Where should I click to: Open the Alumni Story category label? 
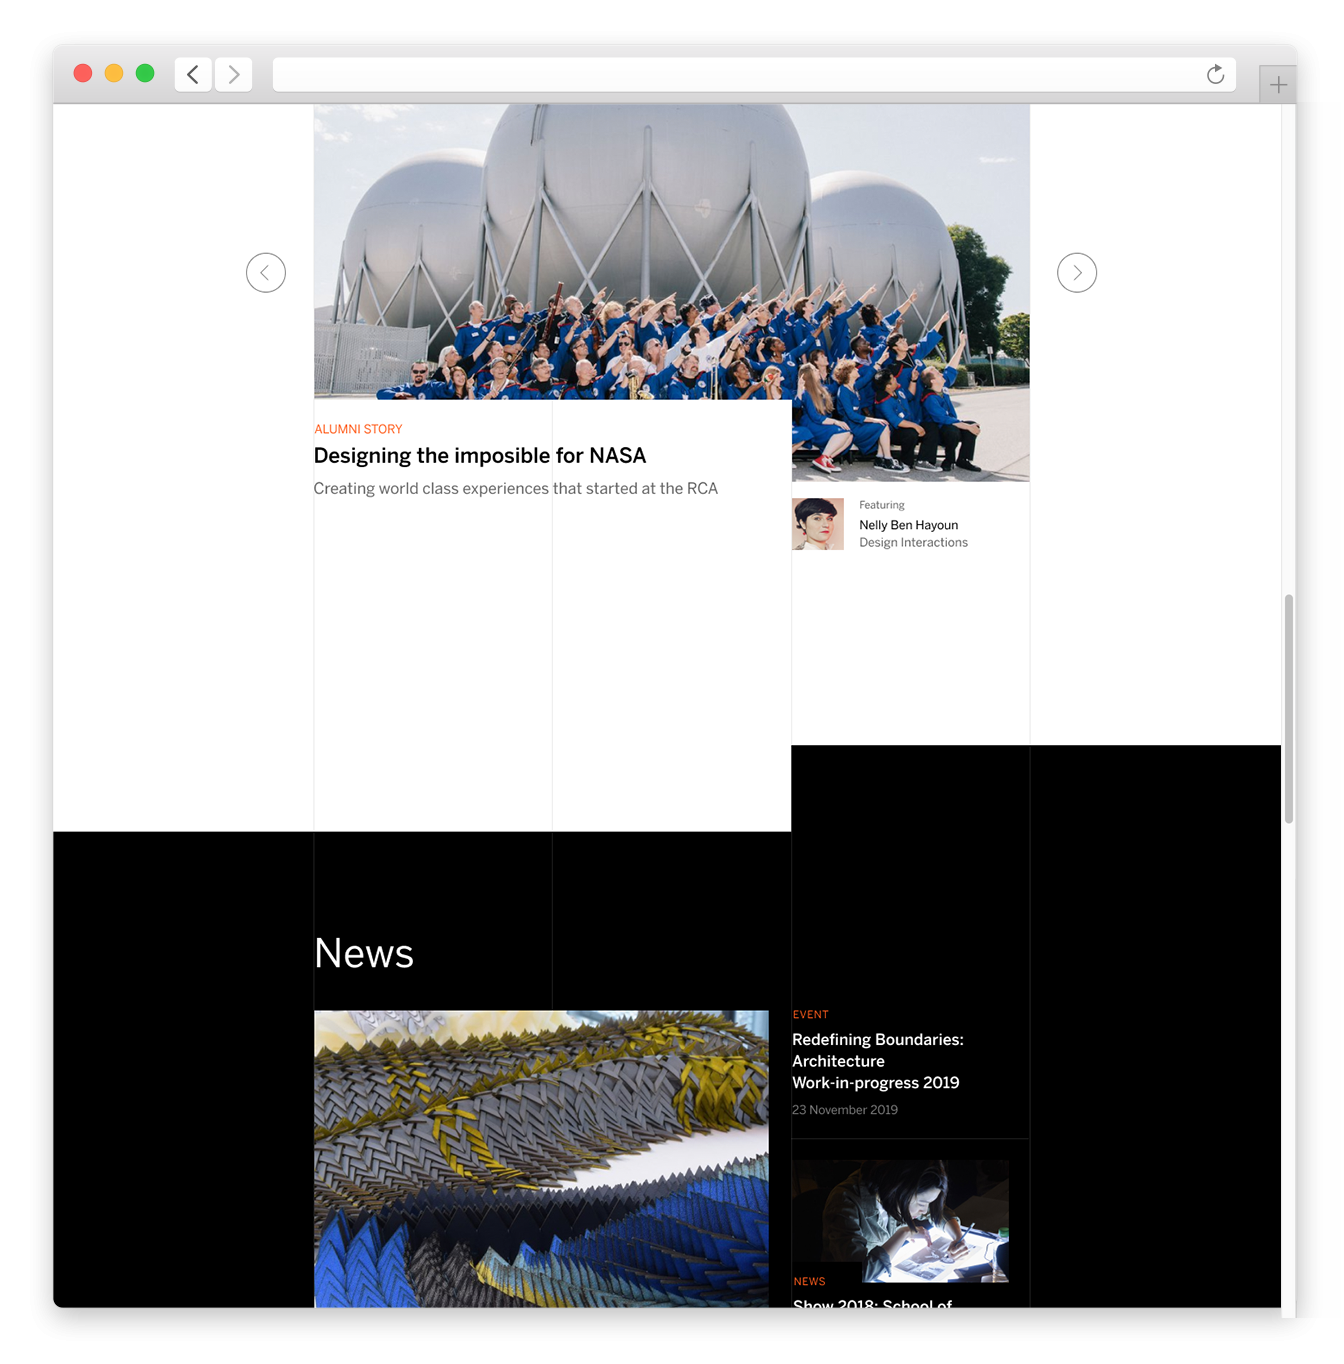358,429
